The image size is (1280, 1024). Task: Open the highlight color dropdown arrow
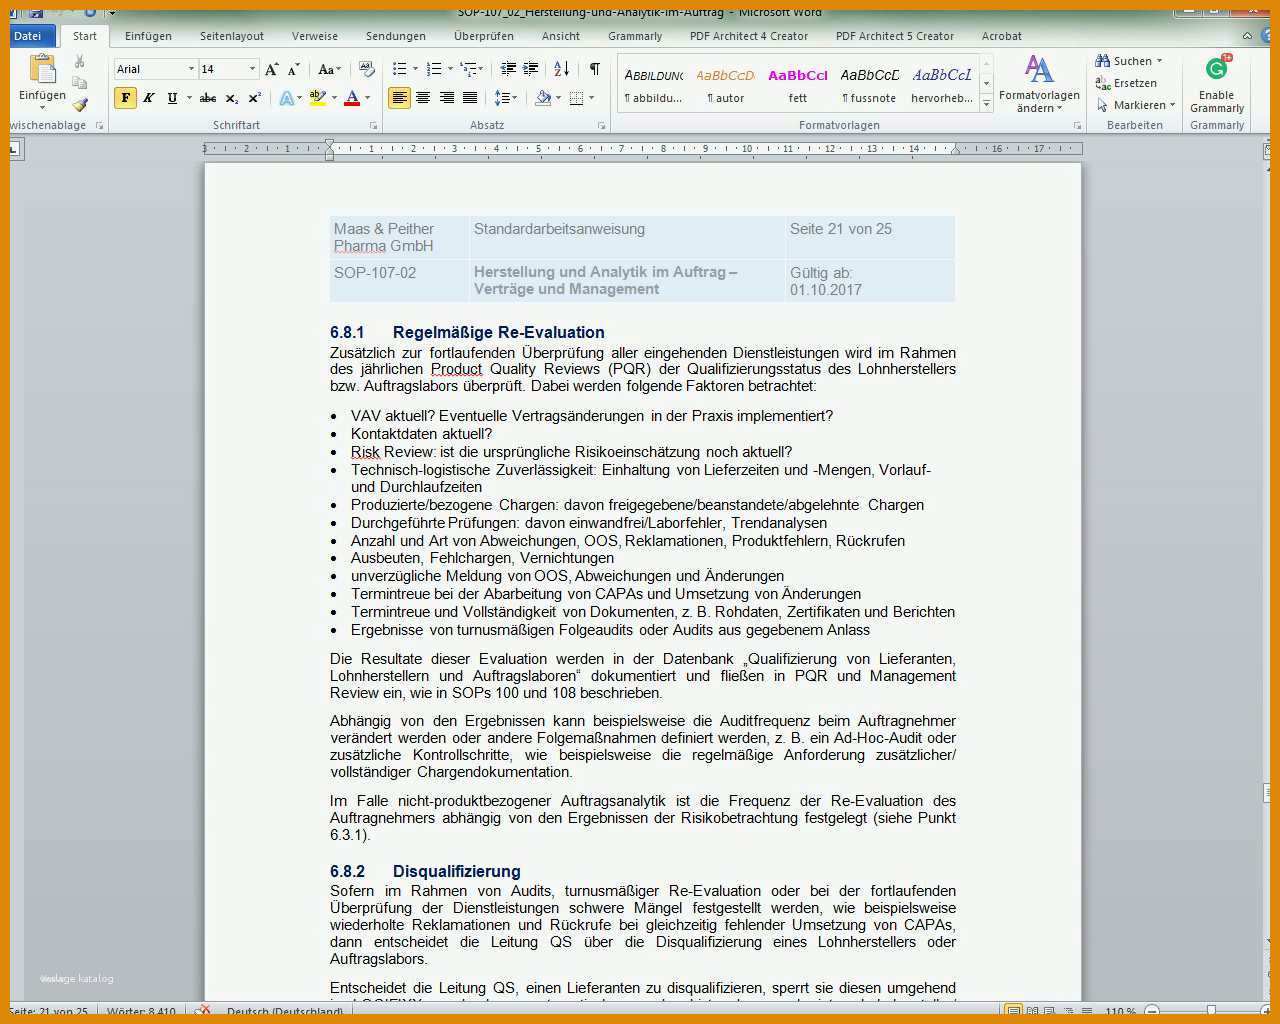click(333, 98)
